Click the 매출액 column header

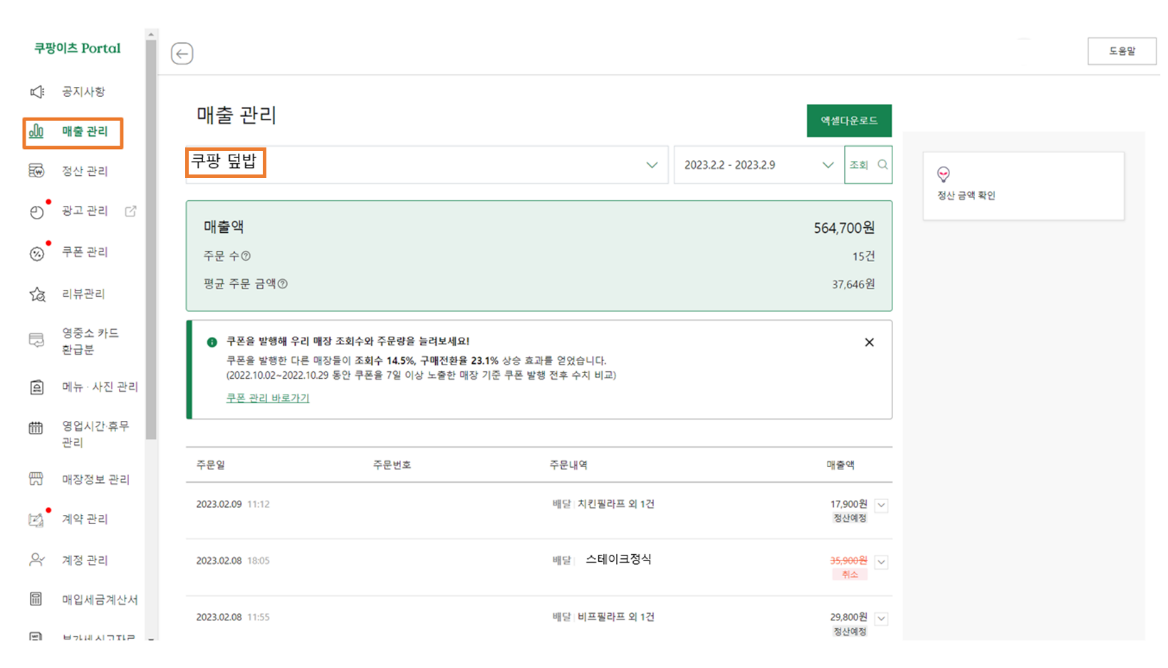pyautogui.click(x=840, y=465)
